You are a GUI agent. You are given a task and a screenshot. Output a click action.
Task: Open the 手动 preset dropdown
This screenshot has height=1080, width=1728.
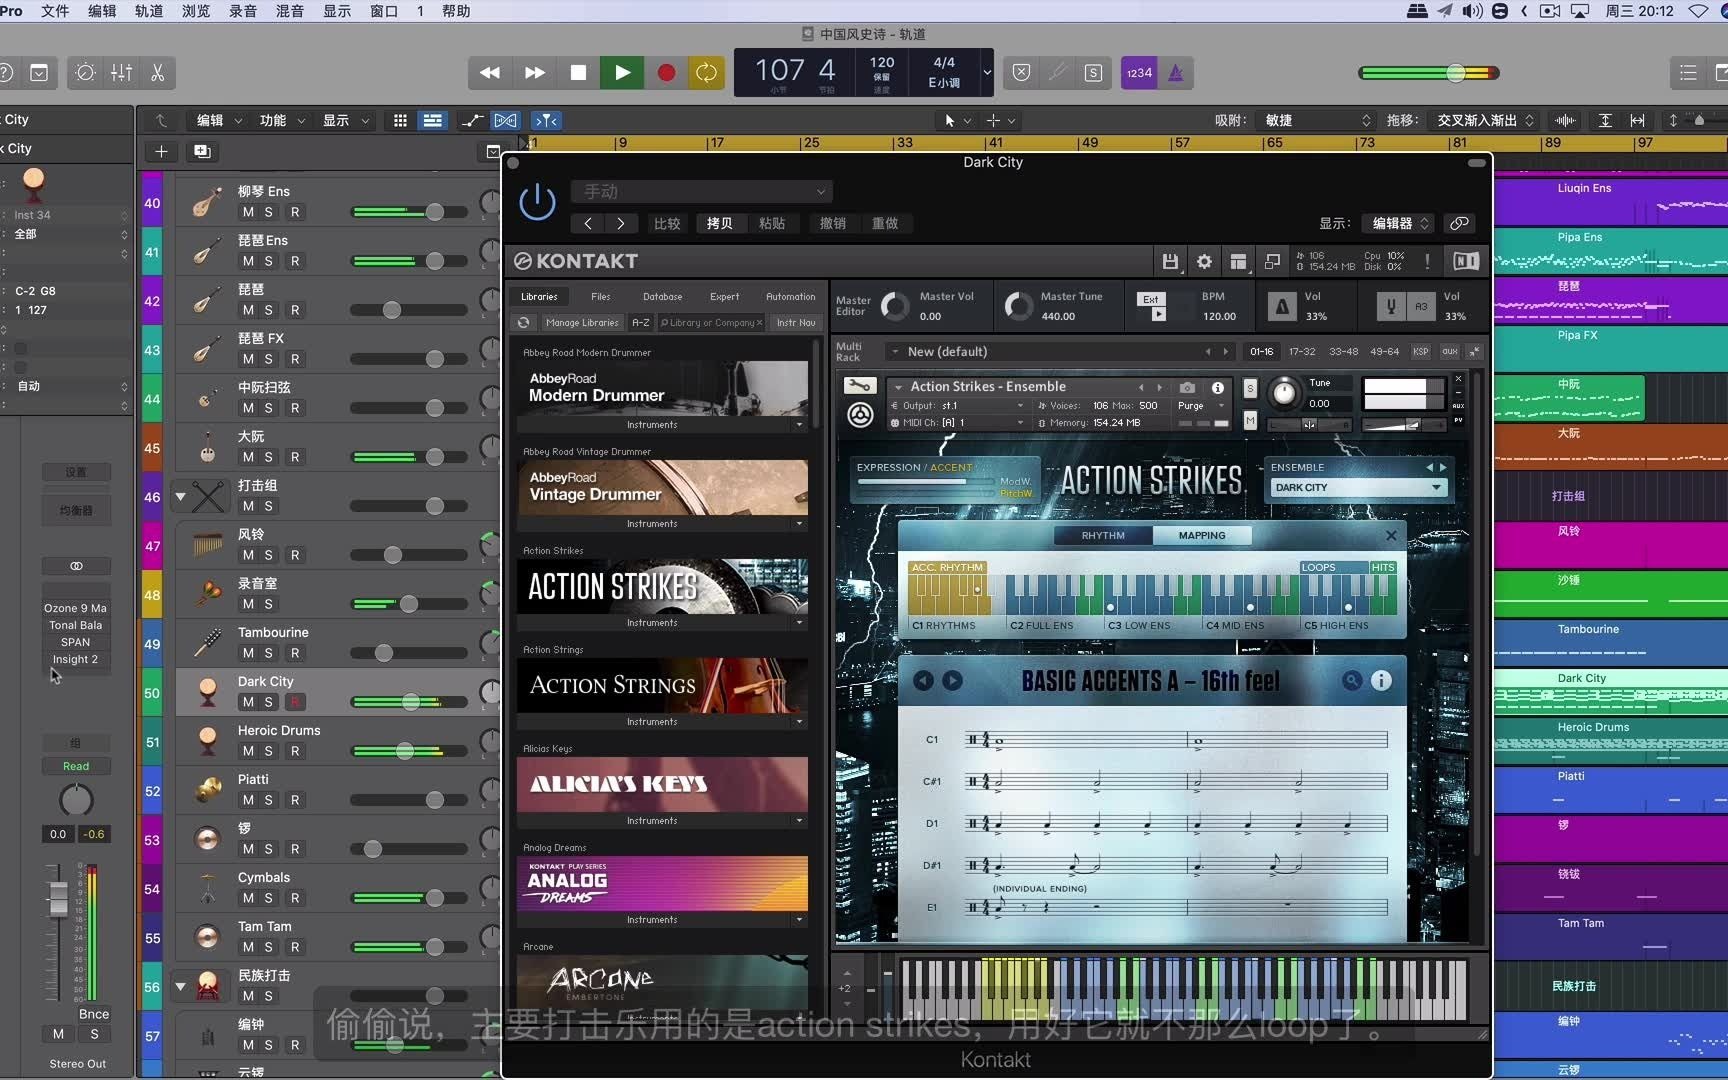point(701,191)
